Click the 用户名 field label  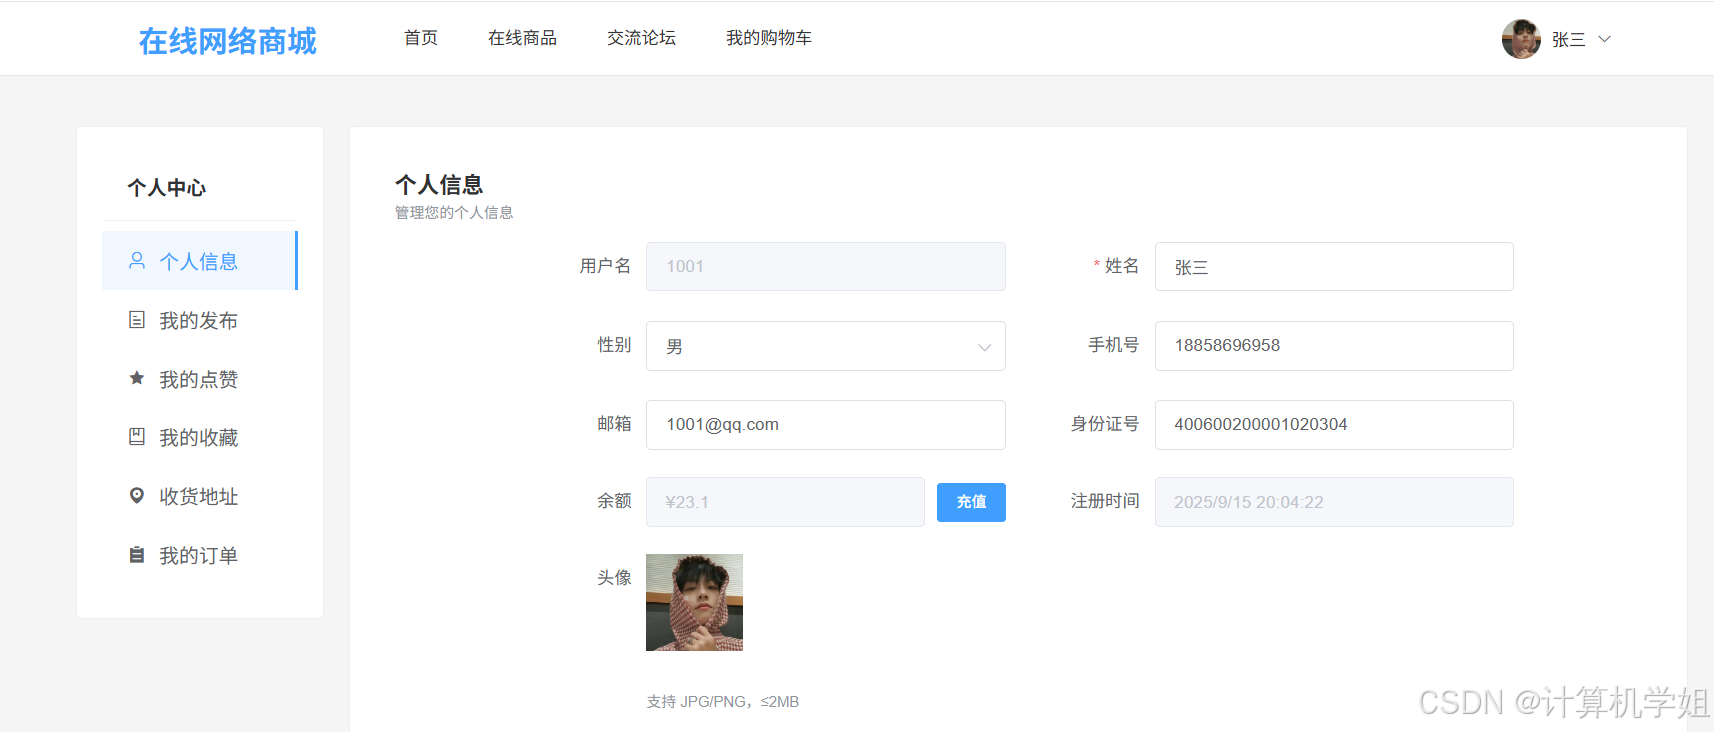605,266
